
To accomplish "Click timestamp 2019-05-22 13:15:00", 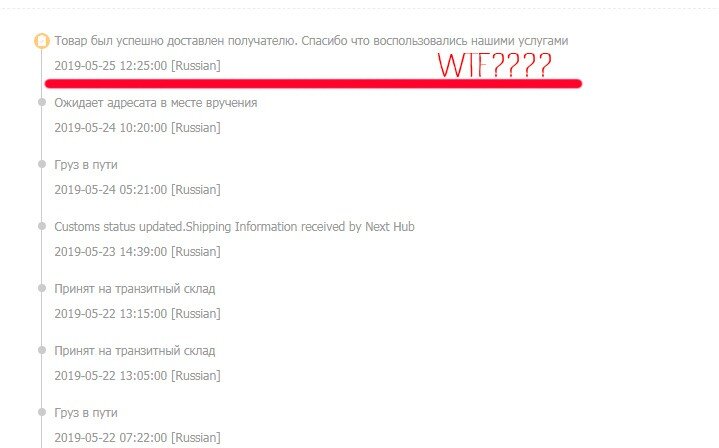I will (x=111, y=314).
